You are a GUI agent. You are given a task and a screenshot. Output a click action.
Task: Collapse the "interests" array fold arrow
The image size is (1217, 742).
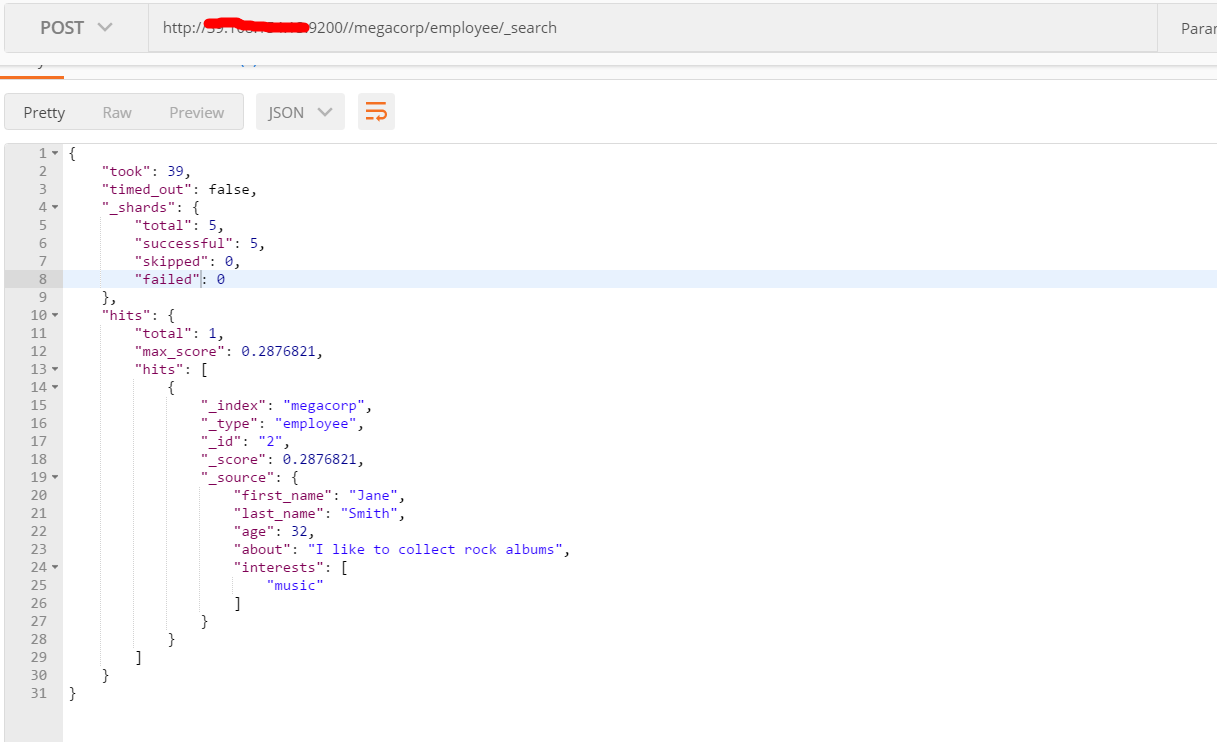pyautogui.click(x=55, y=567)
